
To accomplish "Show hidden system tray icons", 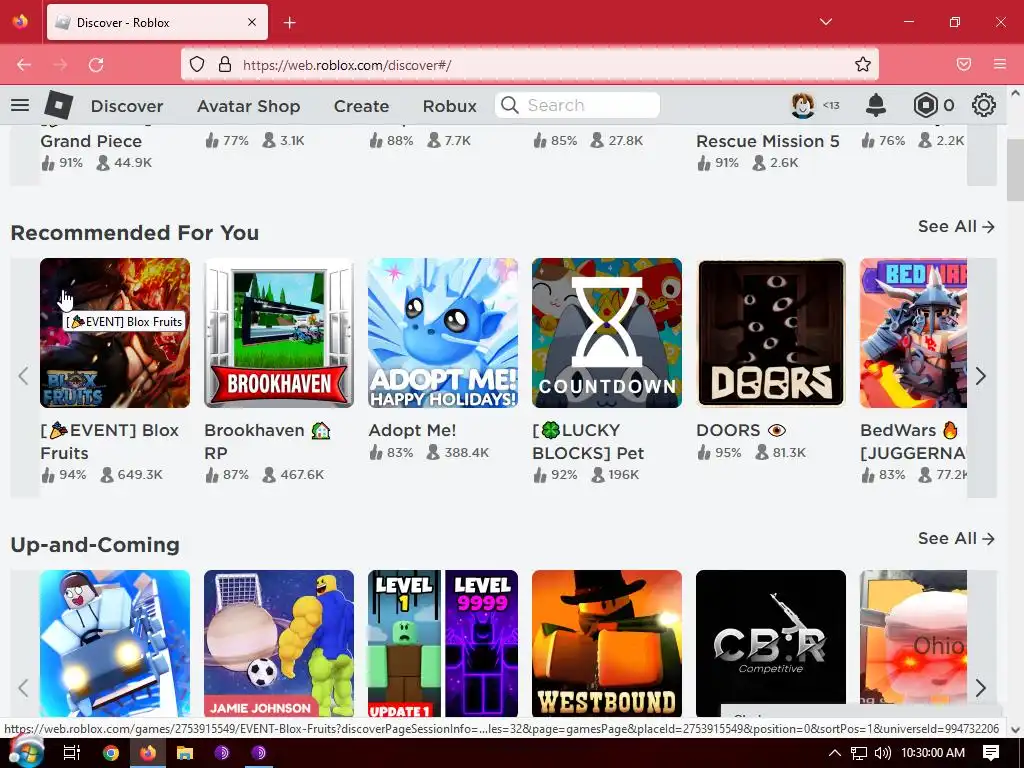I will point(835,753).
